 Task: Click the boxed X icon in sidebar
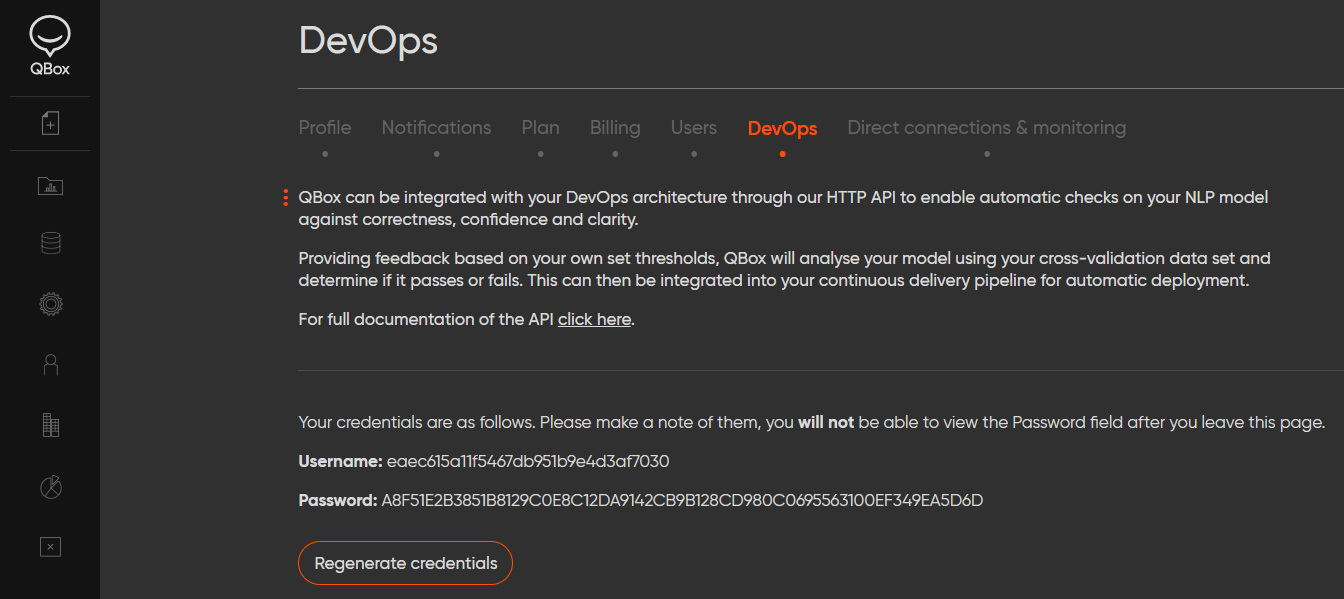tap(50, 546)
